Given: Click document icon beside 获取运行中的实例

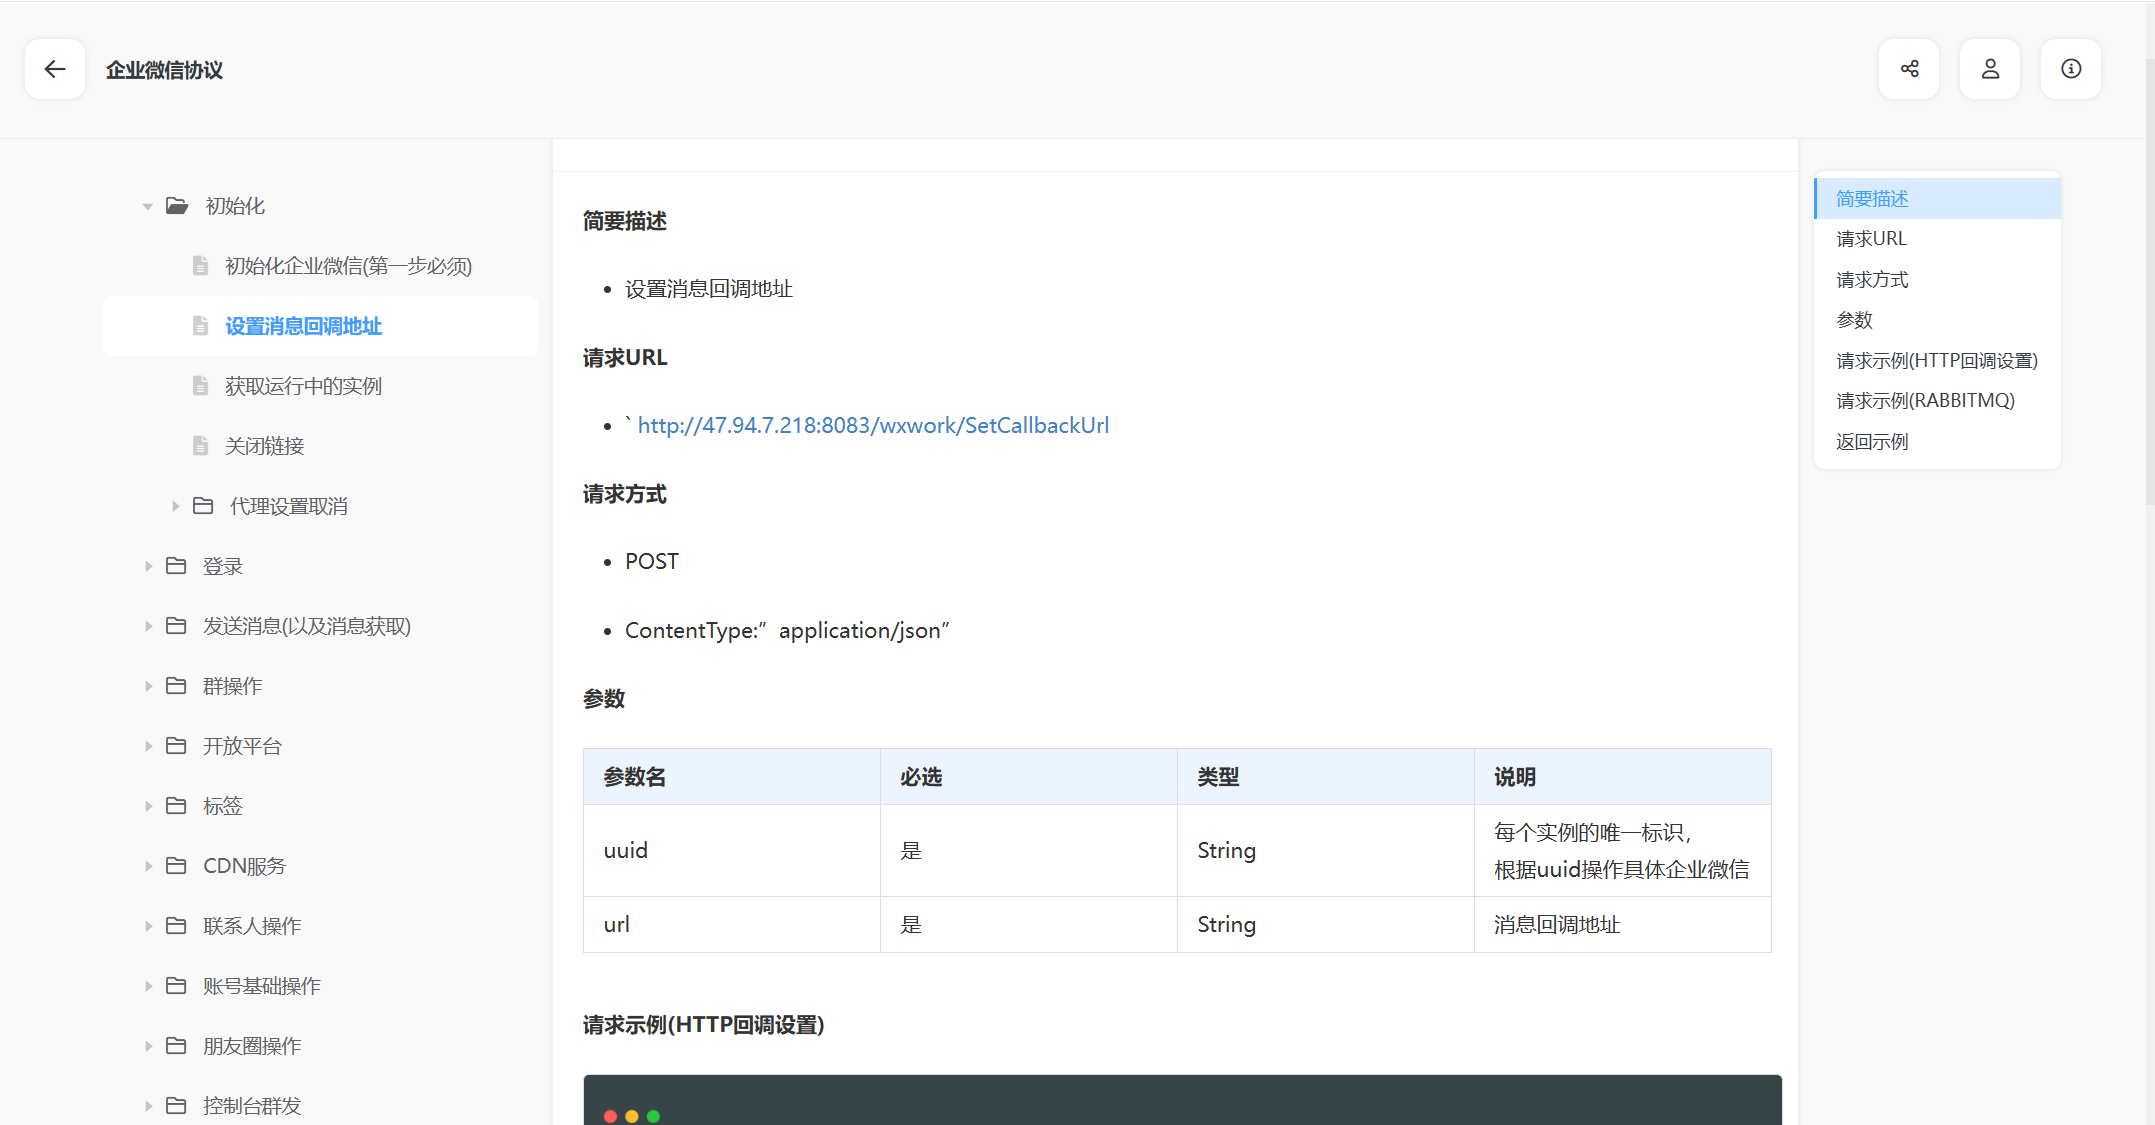Looking at the screenshot, I should click(200, 386).
